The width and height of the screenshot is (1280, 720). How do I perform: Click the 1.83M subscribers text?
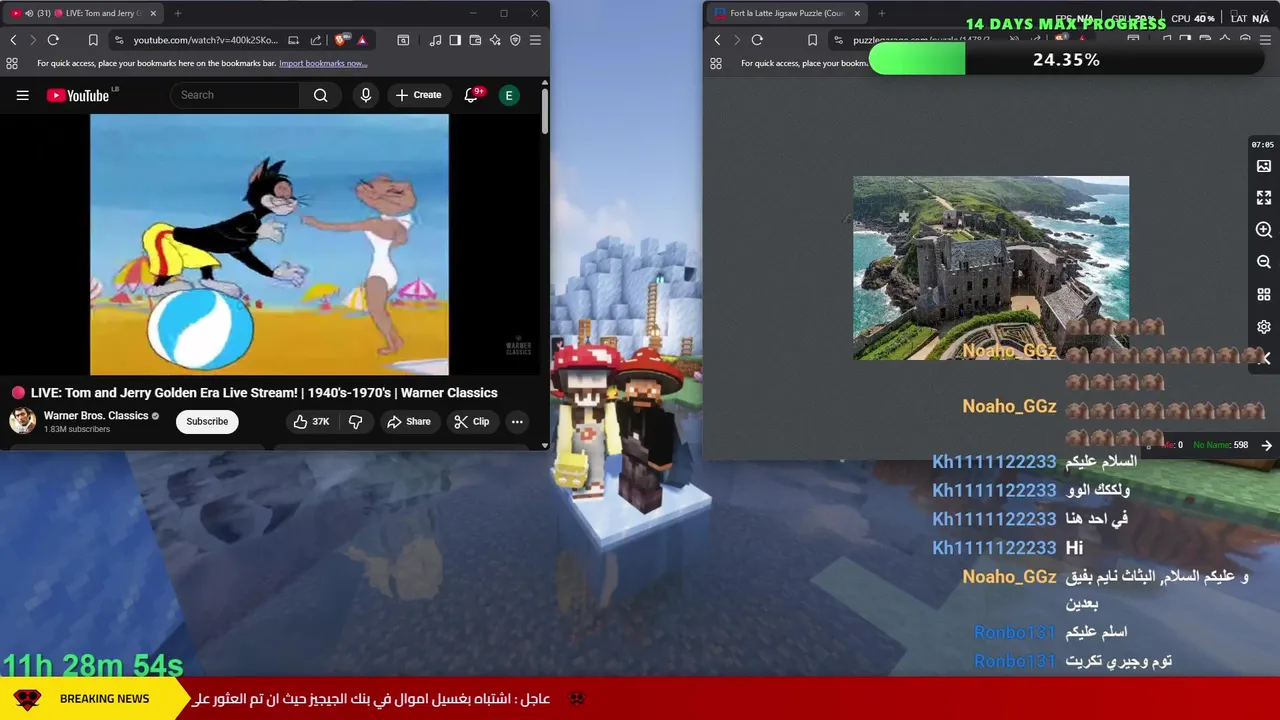pos(77,430)
